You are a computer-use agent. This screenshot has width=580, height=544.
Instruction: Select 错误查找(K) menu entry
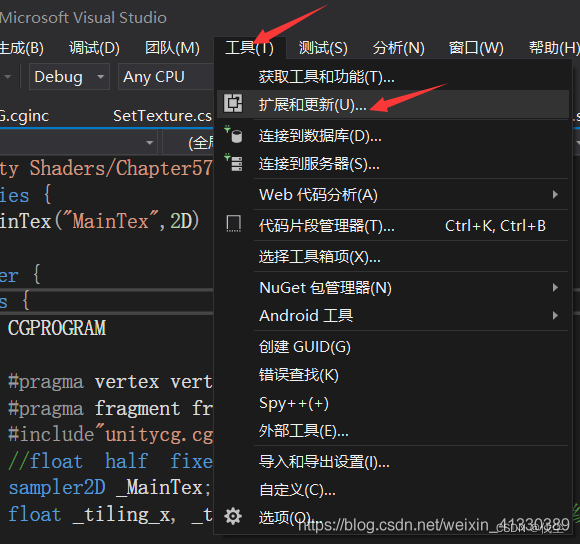pyautogui.click(x=392, y=375)
